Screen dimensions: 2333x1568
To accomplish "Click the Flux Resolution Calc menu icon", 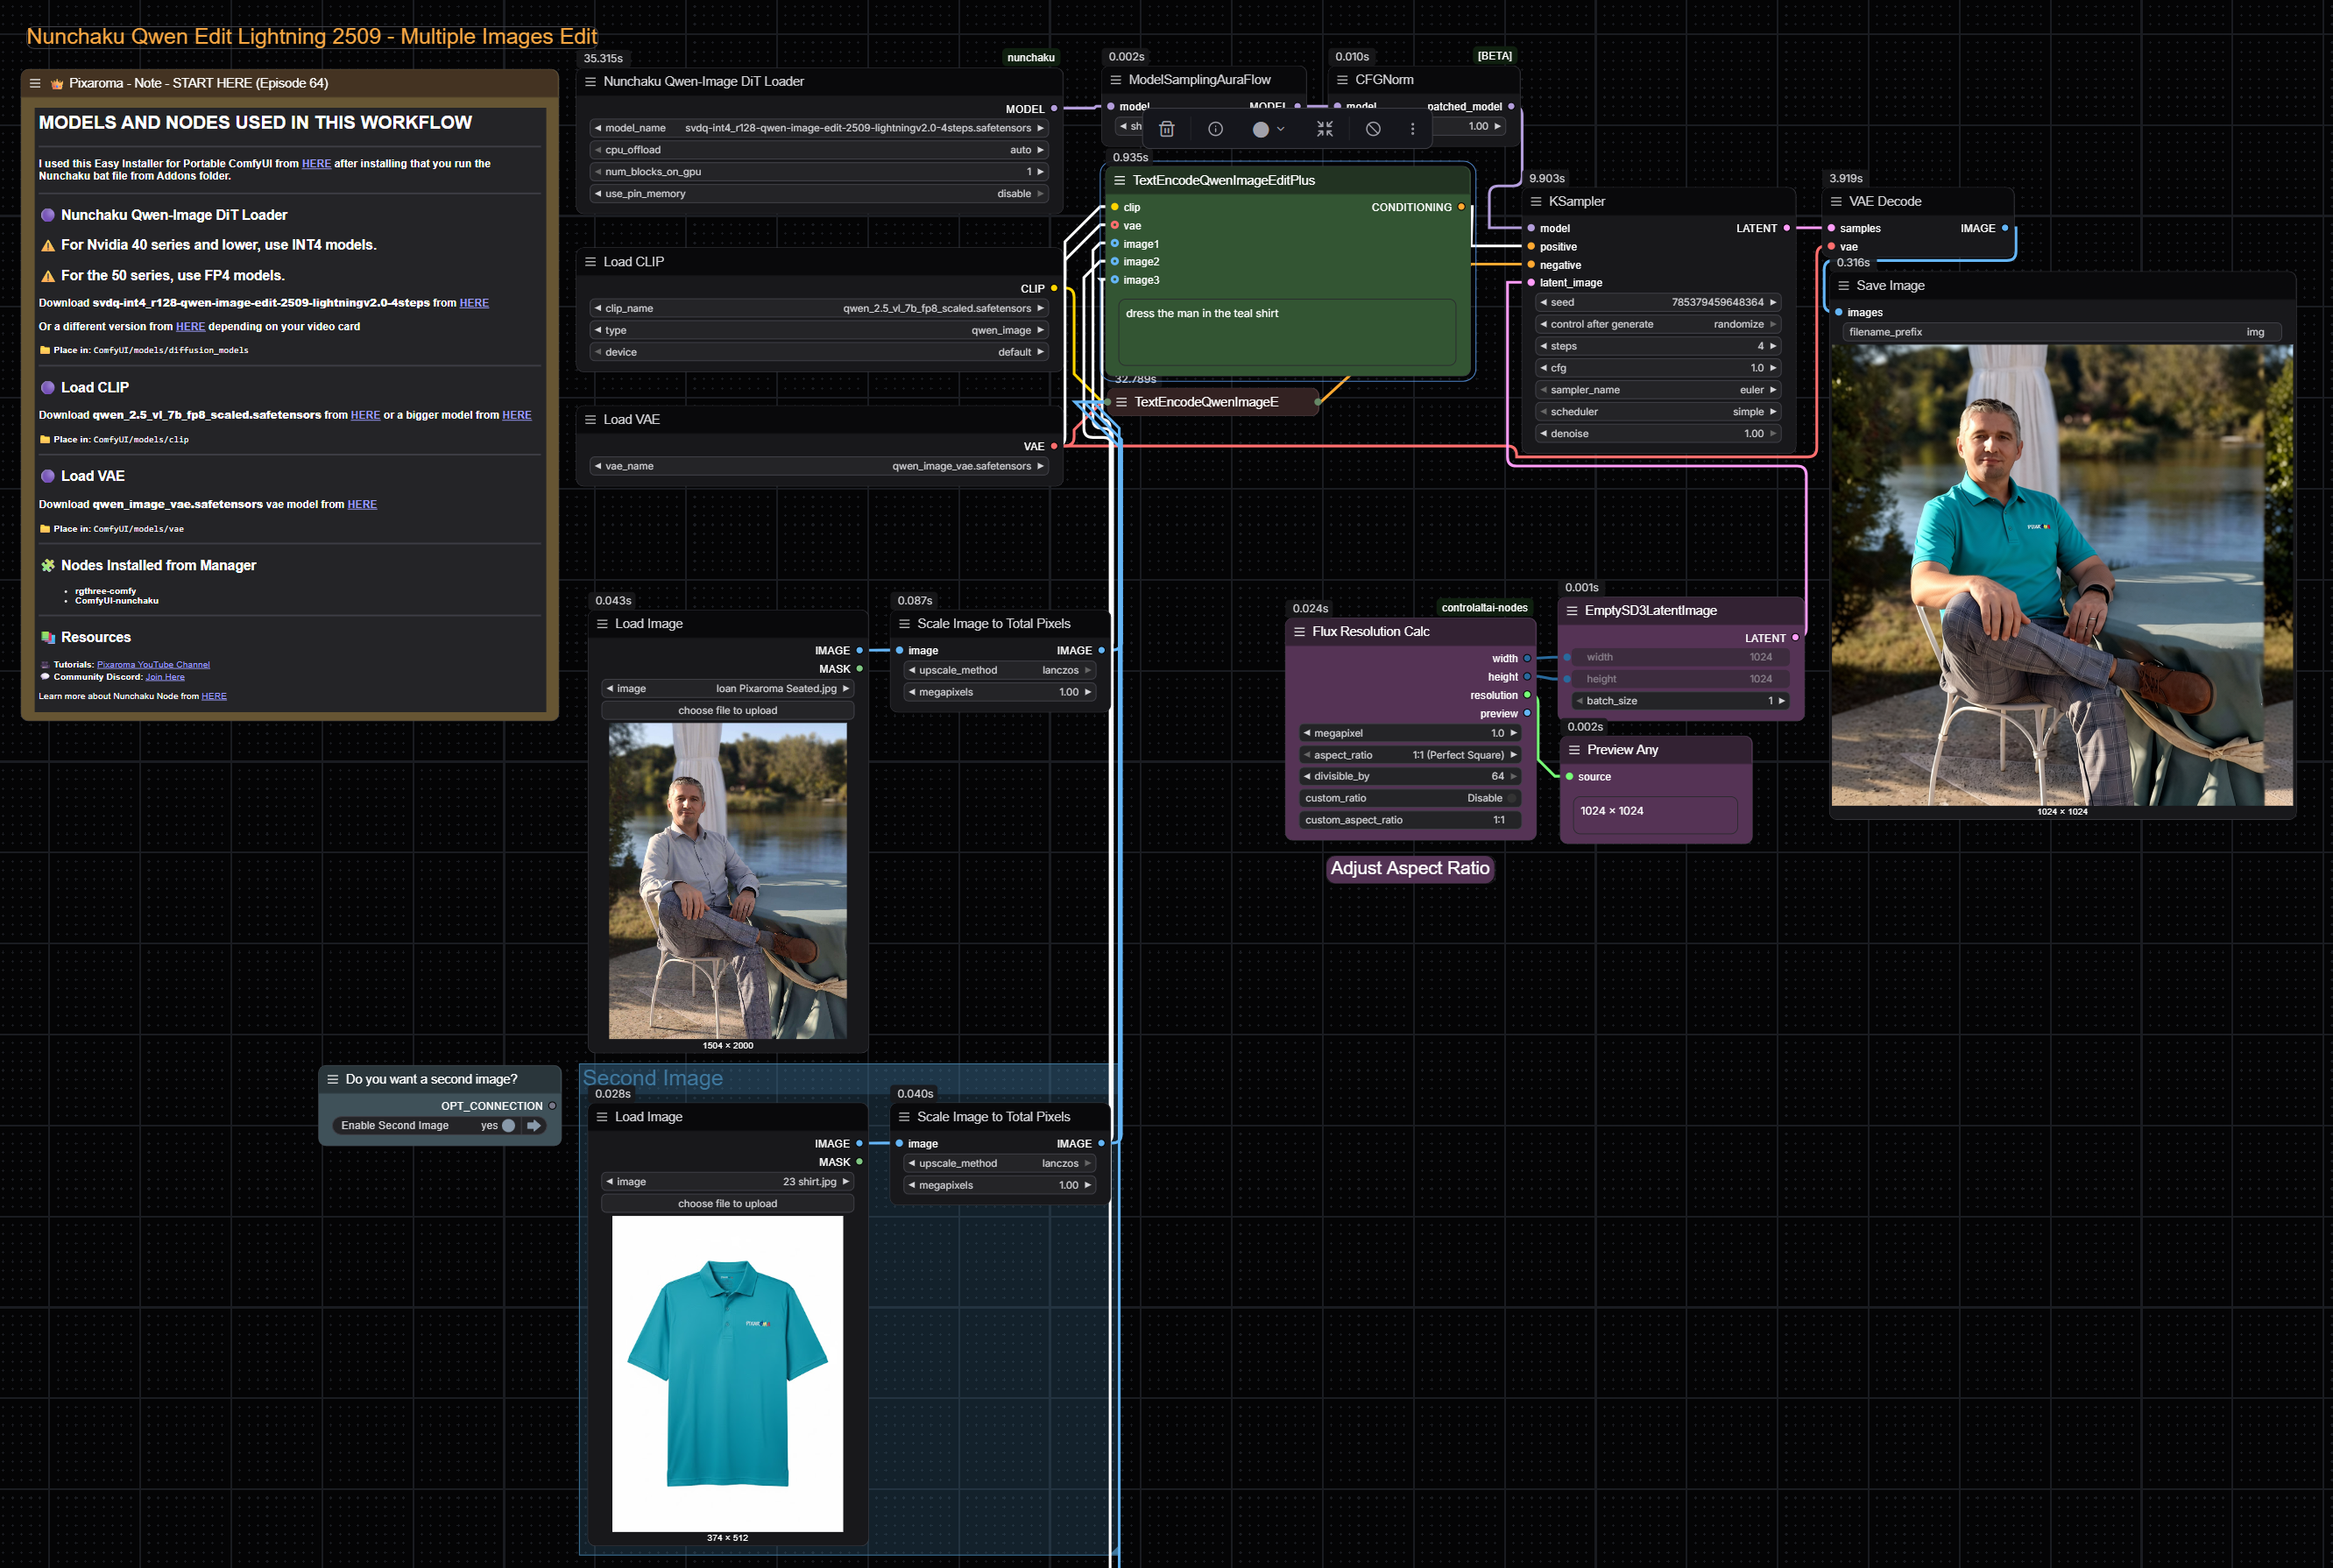I will point(1299,632).
